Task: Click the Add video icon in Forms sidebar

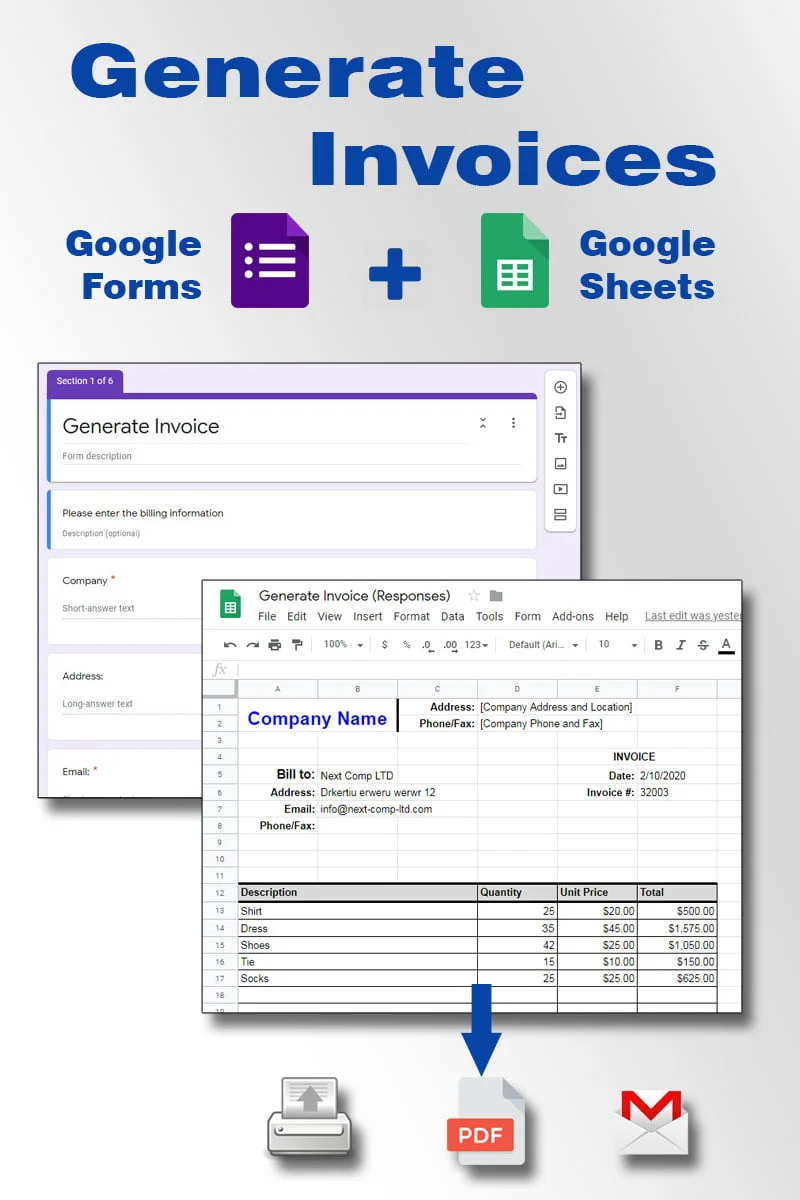Action: [560, 489]
